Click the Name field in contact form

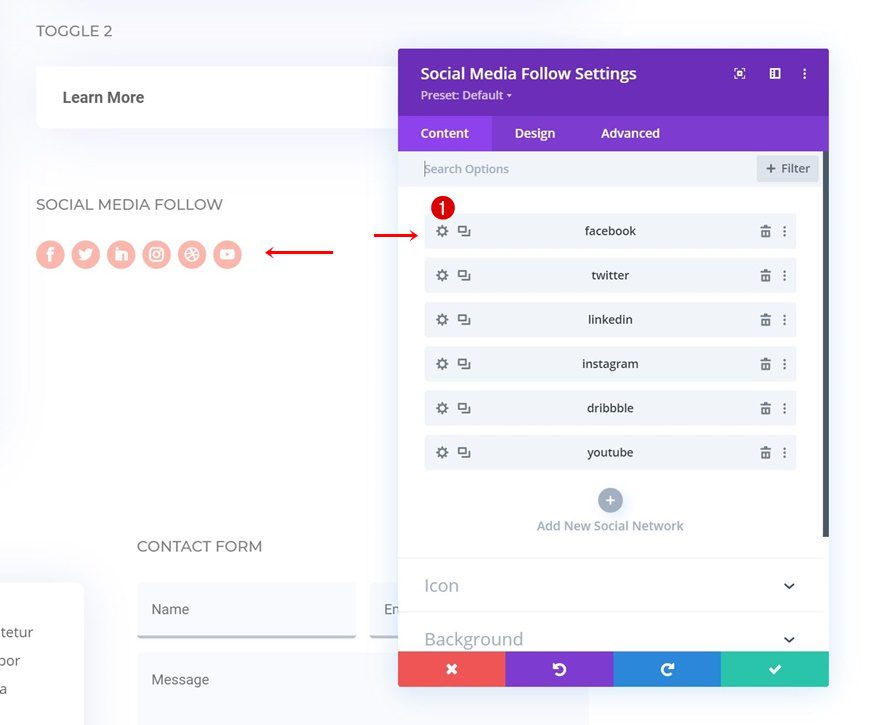[247, 609]
